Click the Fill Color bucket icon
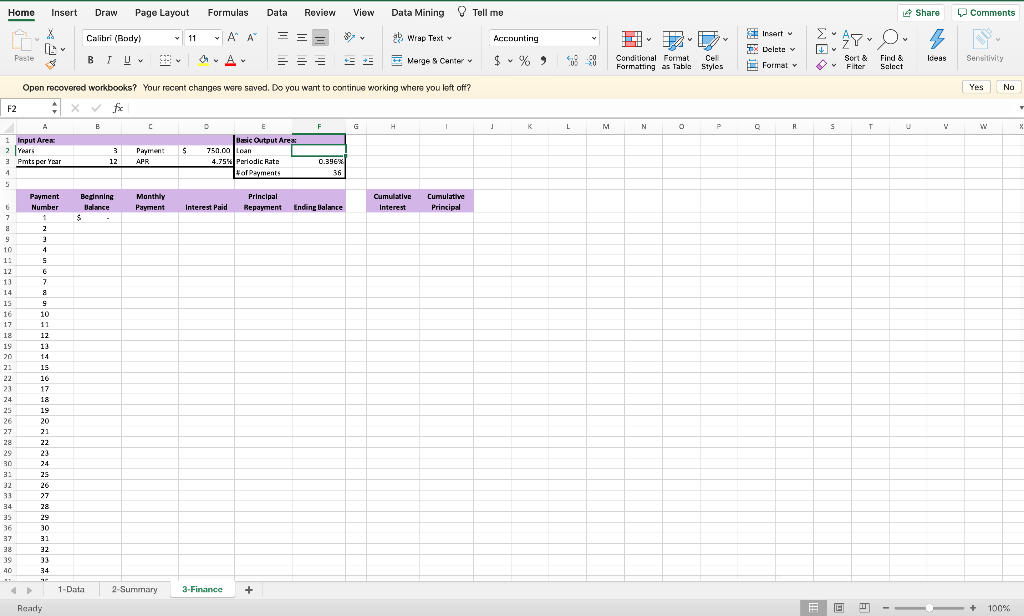 click(203, 60)
